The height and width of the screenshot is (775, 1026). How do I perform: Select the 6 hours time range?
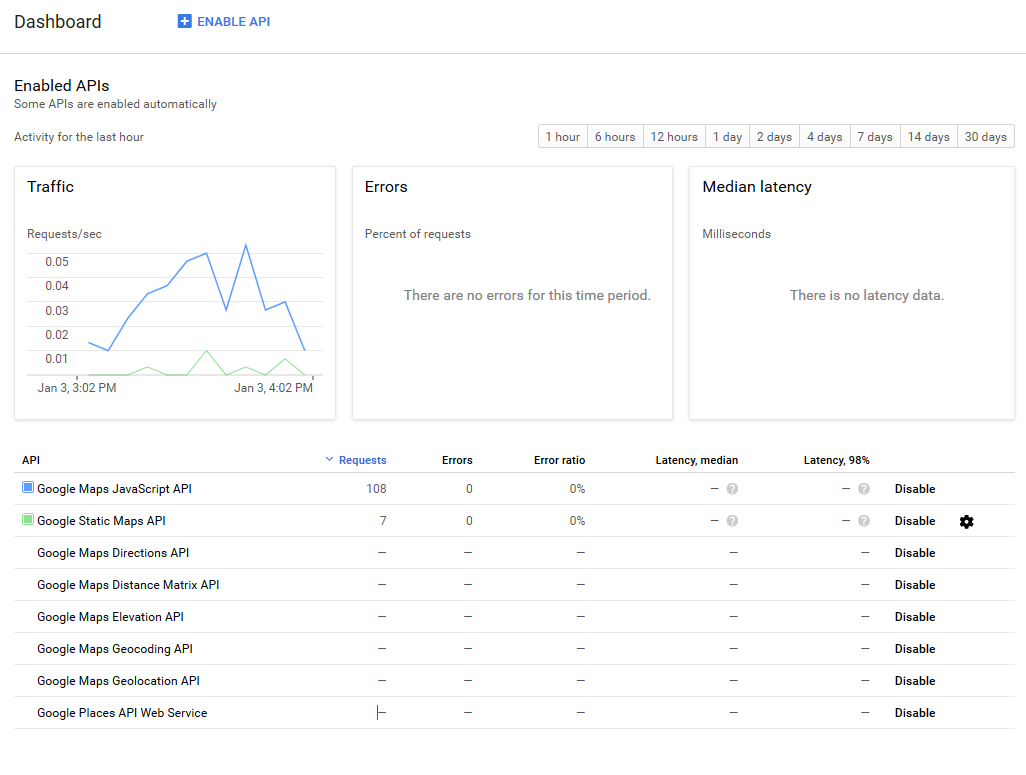(x=615, y=137)
